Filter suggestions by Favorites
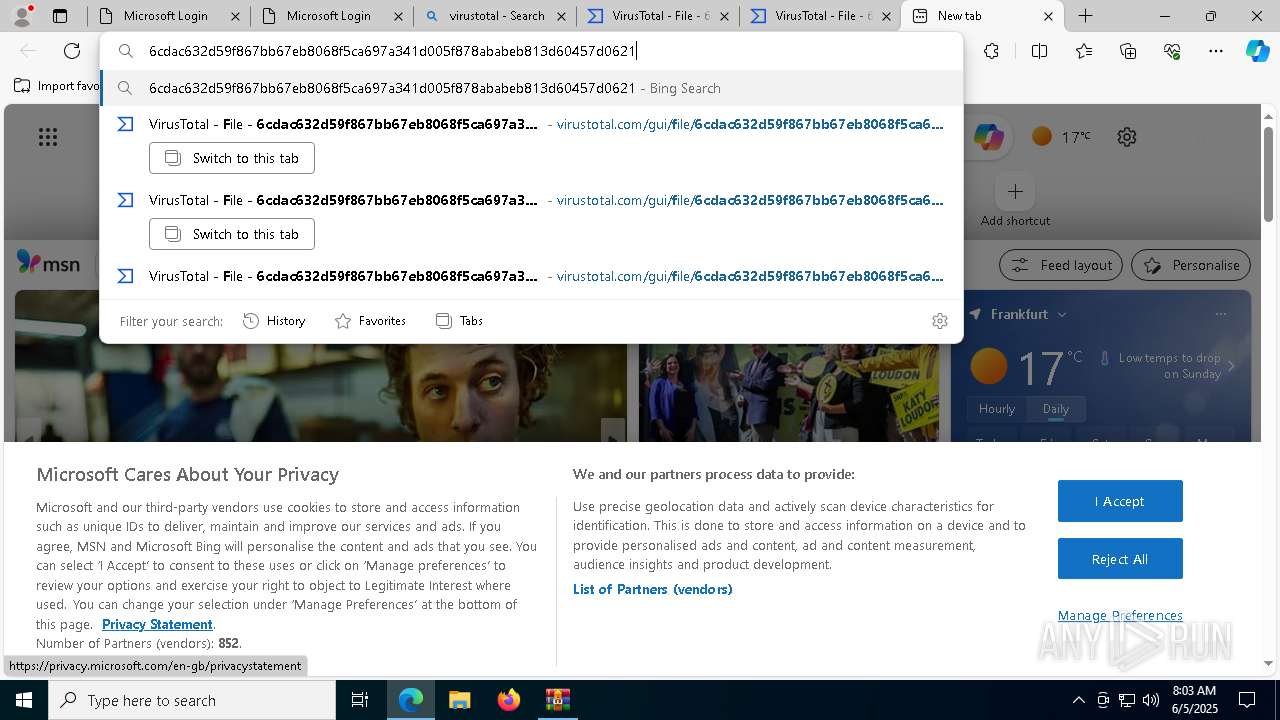 (x=370, y=321)
